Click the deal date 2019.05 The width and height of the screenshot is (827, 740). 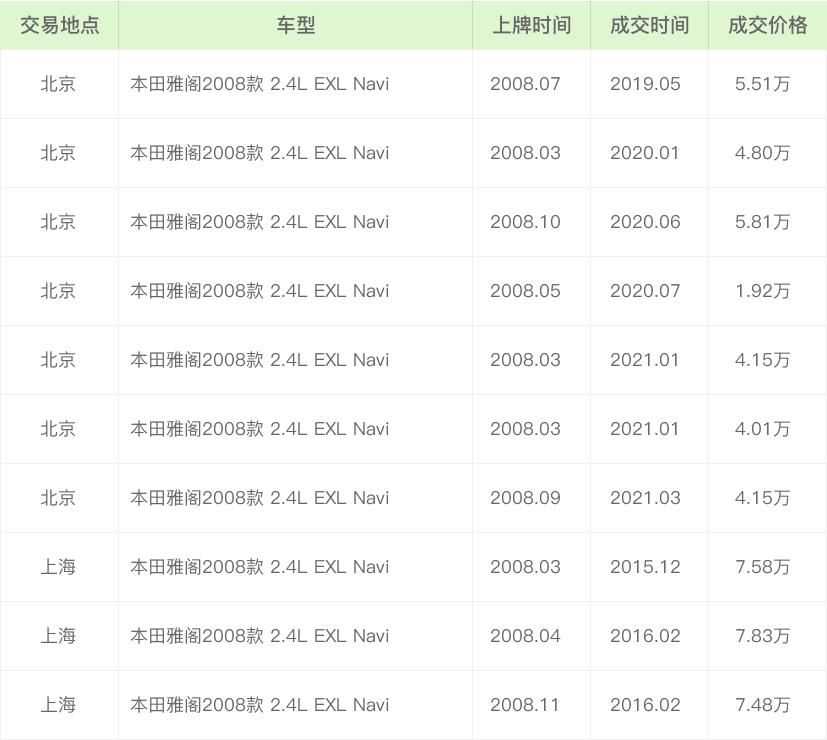[x=645, y=84]
